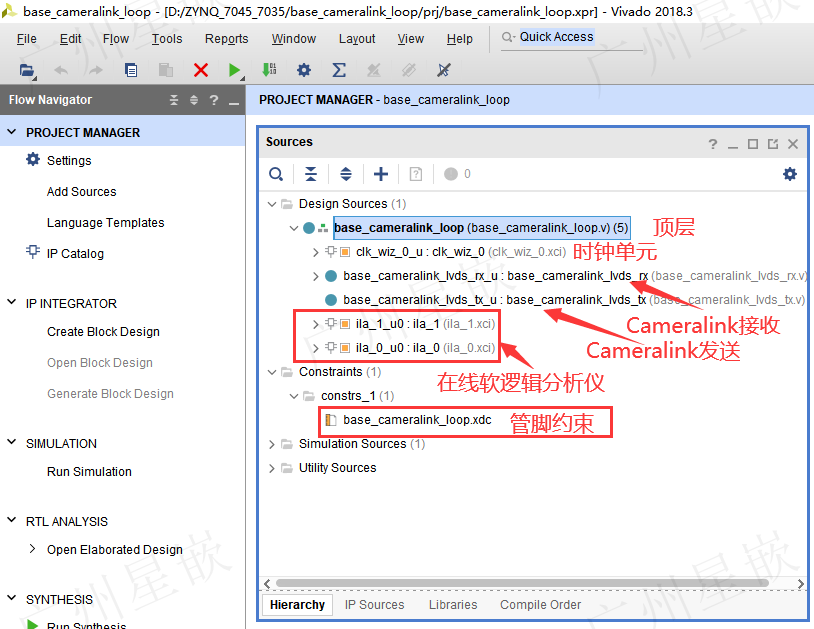Collapse PROJECT MANAGER section
This screenshot has width=814, height=629.
(11, 132)
